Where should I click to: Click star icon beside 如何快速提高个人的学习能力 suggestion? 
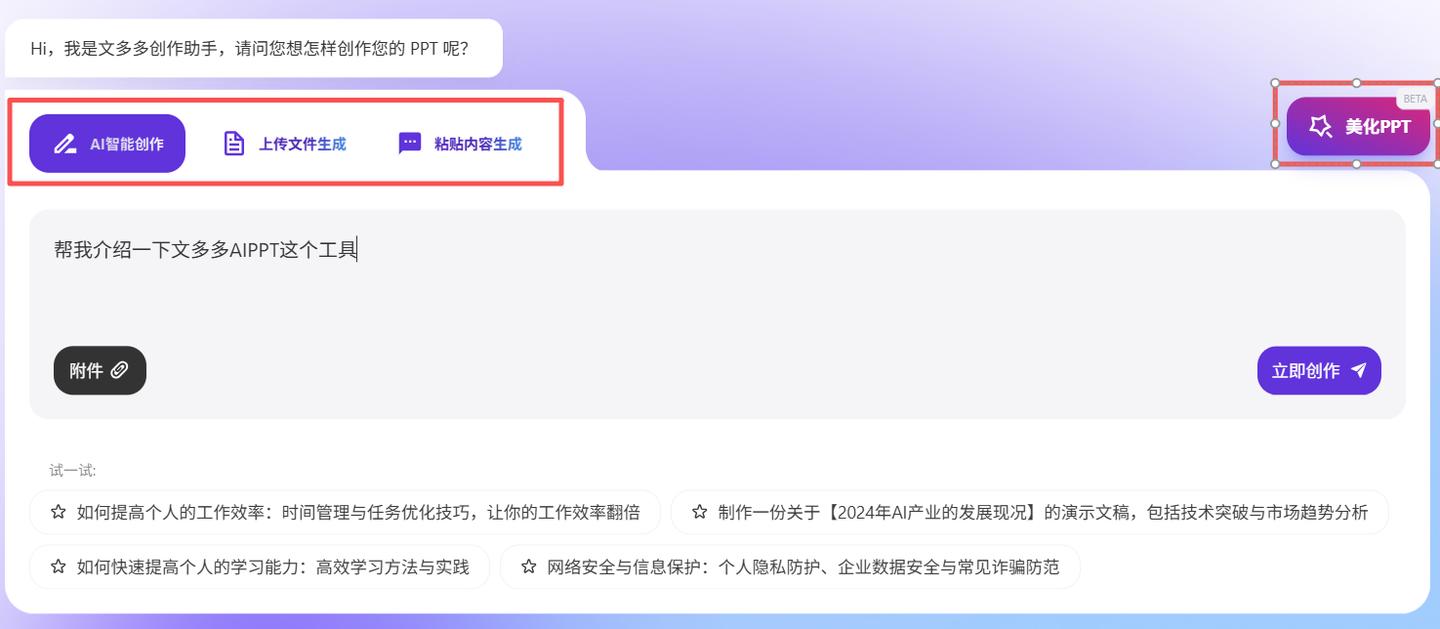tap(58, 567)
